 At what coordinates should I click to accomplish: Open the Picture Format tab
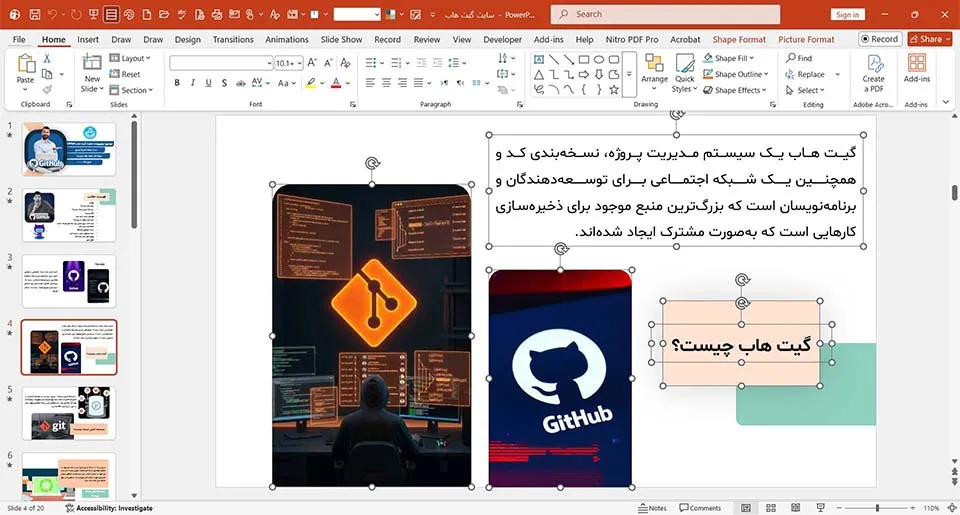click(x=806, y=39)
